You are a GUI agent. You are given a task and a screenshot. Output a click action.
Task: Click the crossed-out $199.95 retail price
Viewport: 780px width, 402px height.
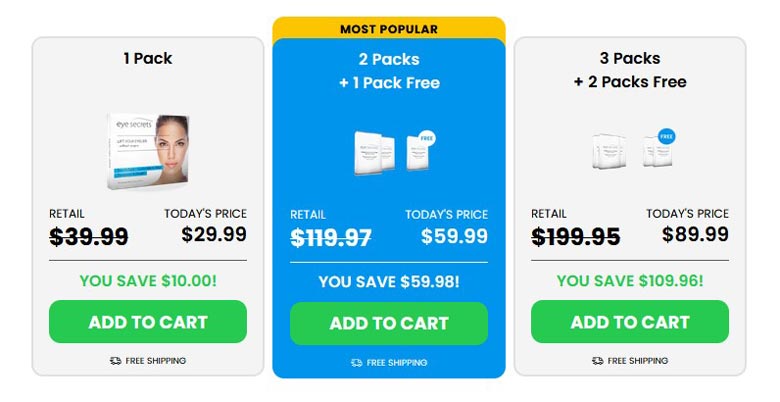coord(576,236)
